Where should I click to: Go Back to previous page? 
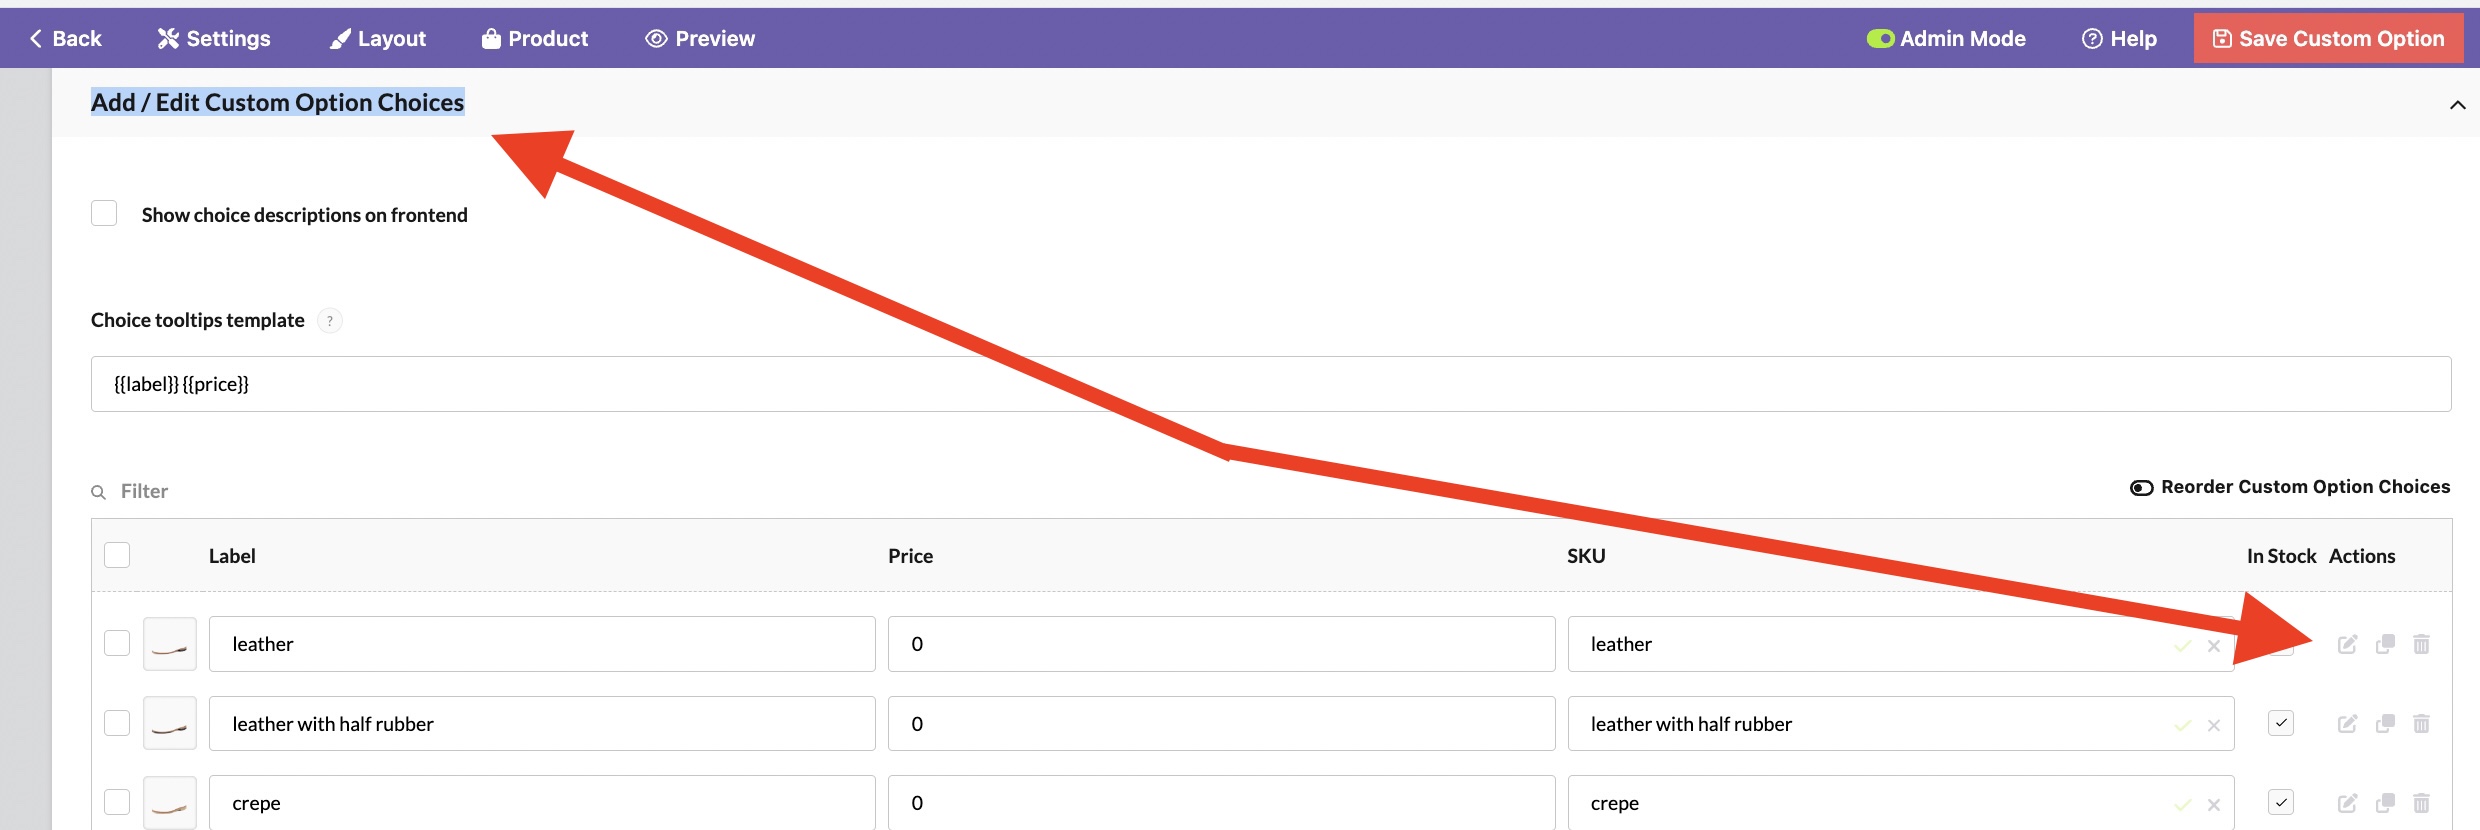66,39
